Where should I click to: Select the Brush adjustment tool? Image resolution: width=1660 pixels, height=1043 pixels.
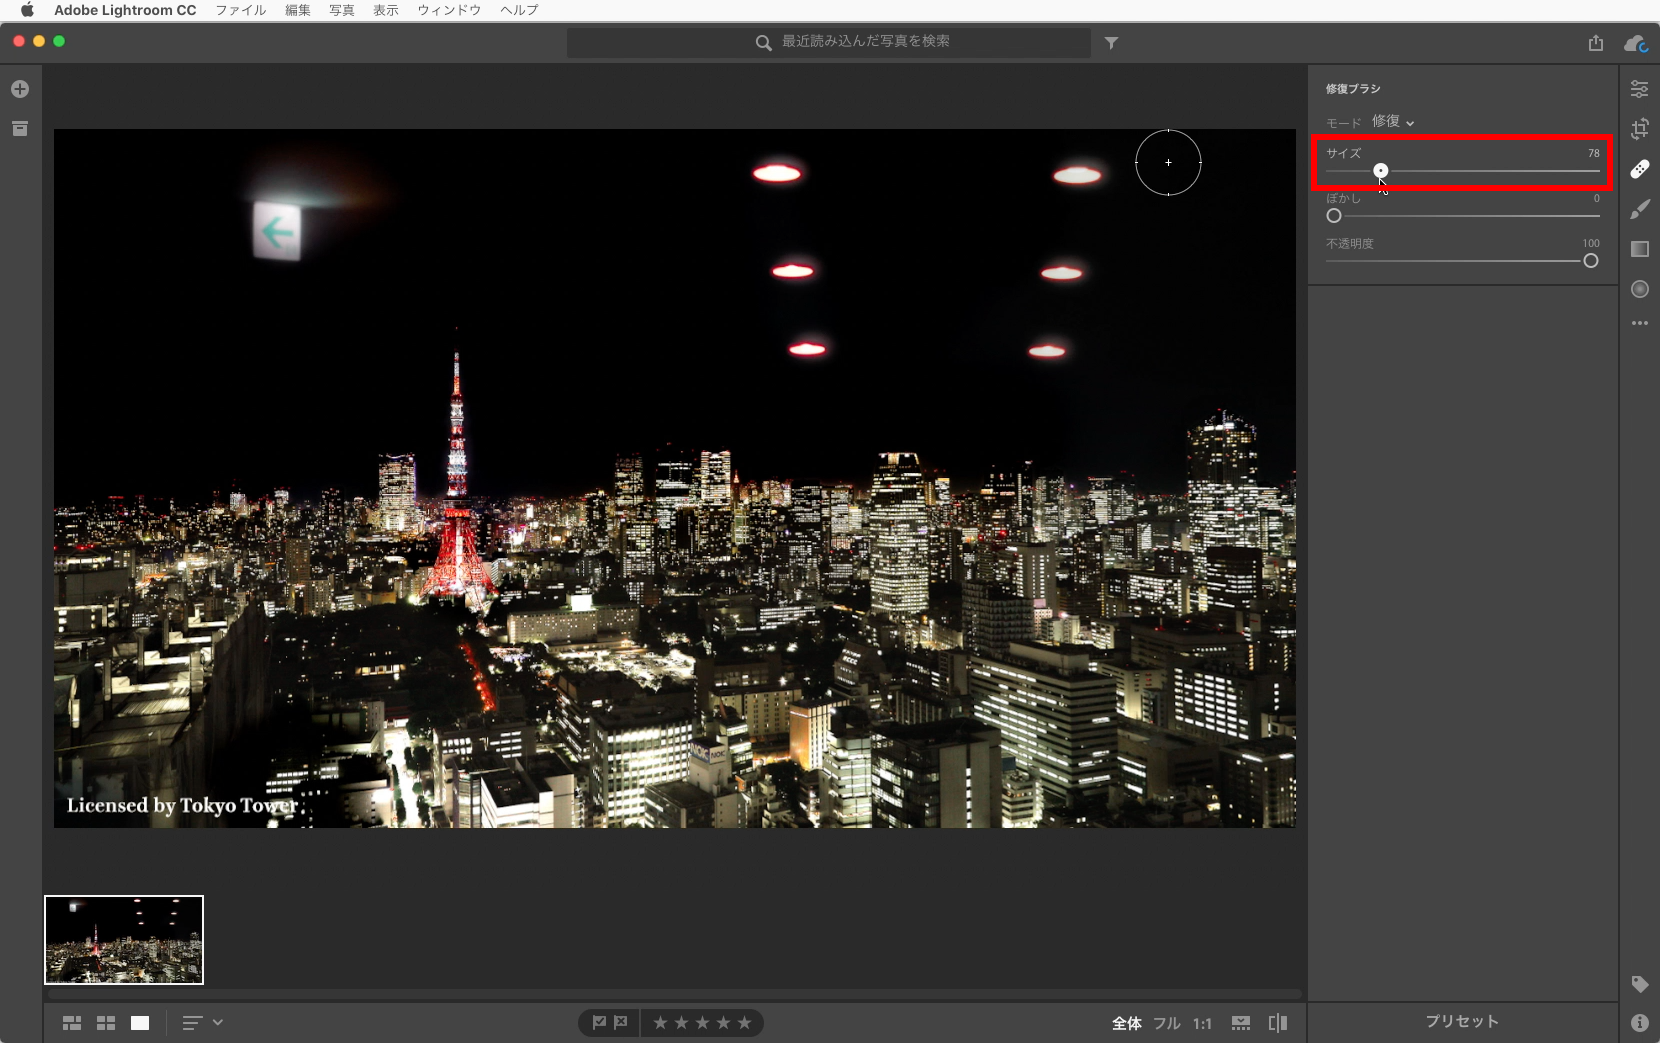[1639, 209]
